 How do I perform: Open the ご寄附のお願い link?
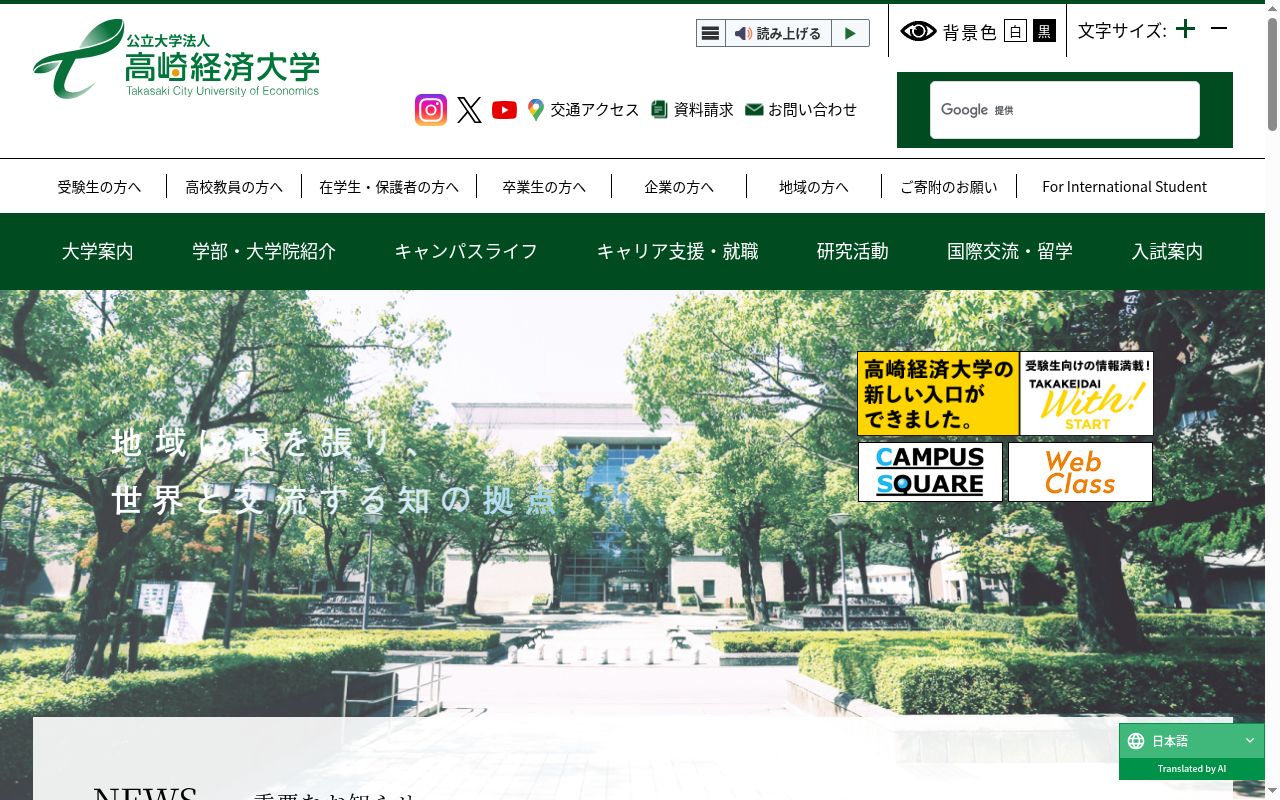pos(949,187)
